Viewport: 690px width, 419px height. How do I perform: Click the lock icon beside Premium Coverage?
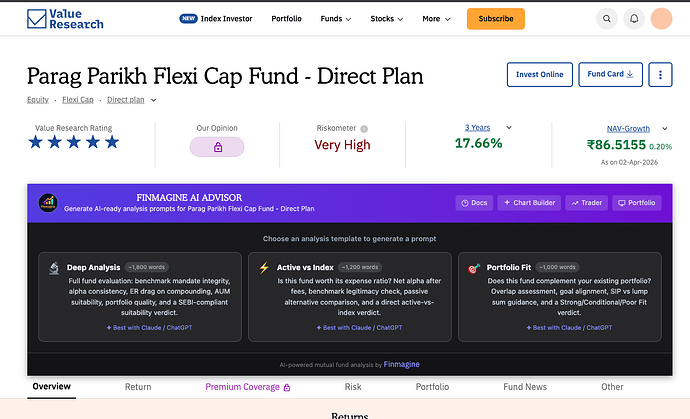287,387
